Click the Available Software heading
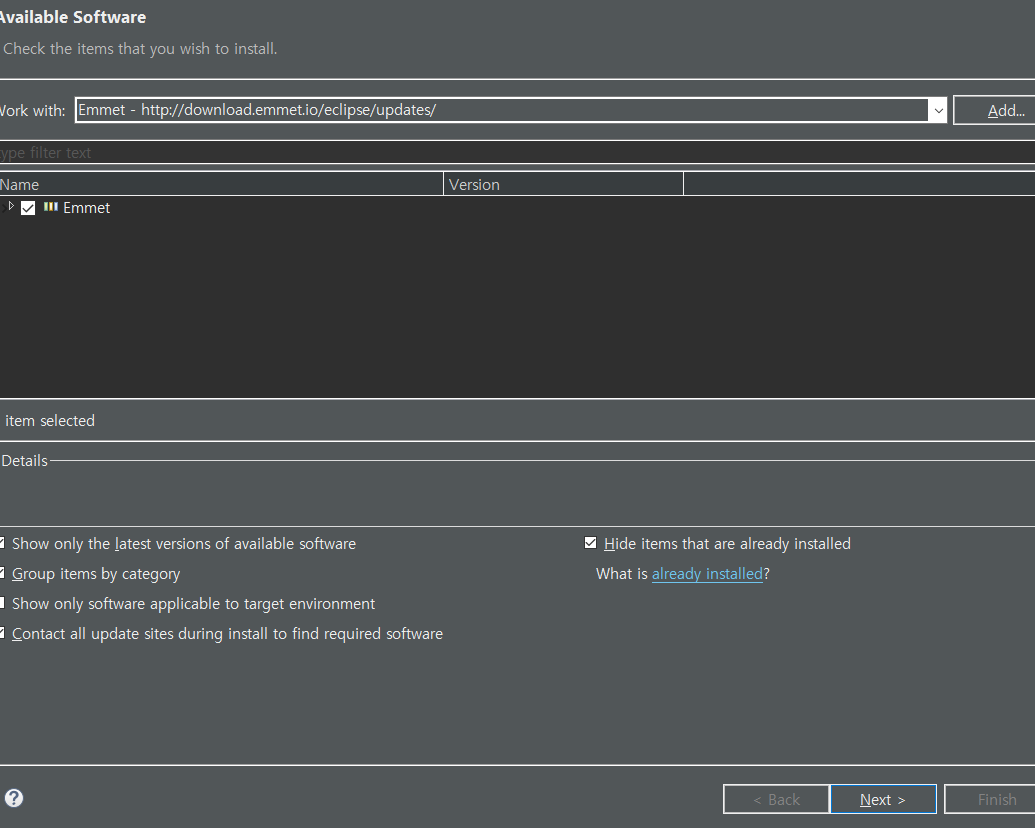 73,17
